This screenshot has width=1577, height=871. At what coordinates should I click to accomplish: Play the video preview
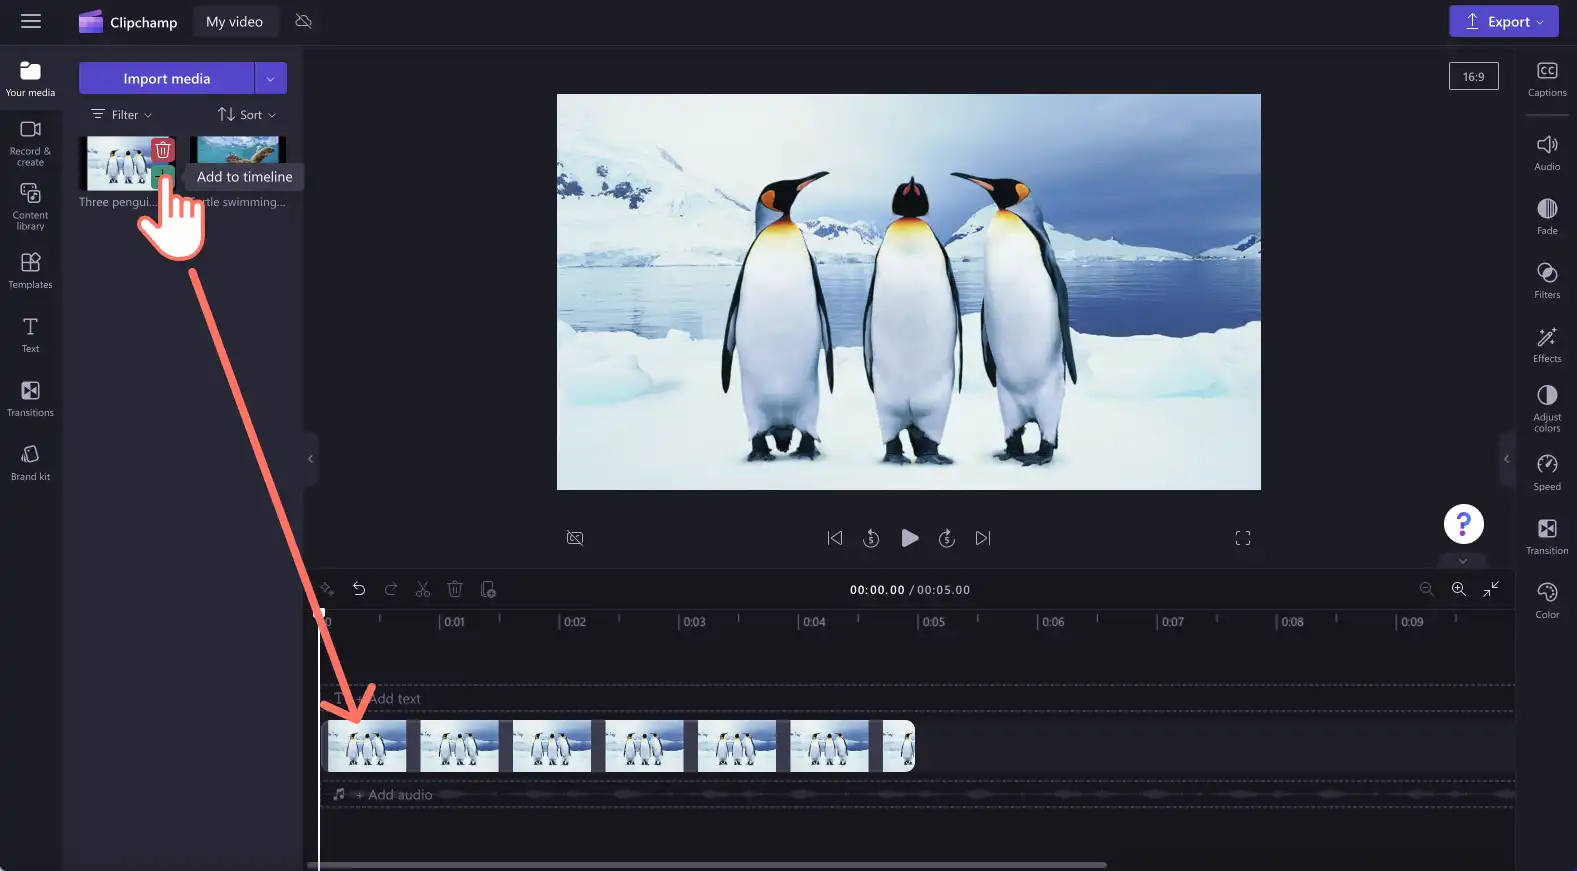point(909,538)
